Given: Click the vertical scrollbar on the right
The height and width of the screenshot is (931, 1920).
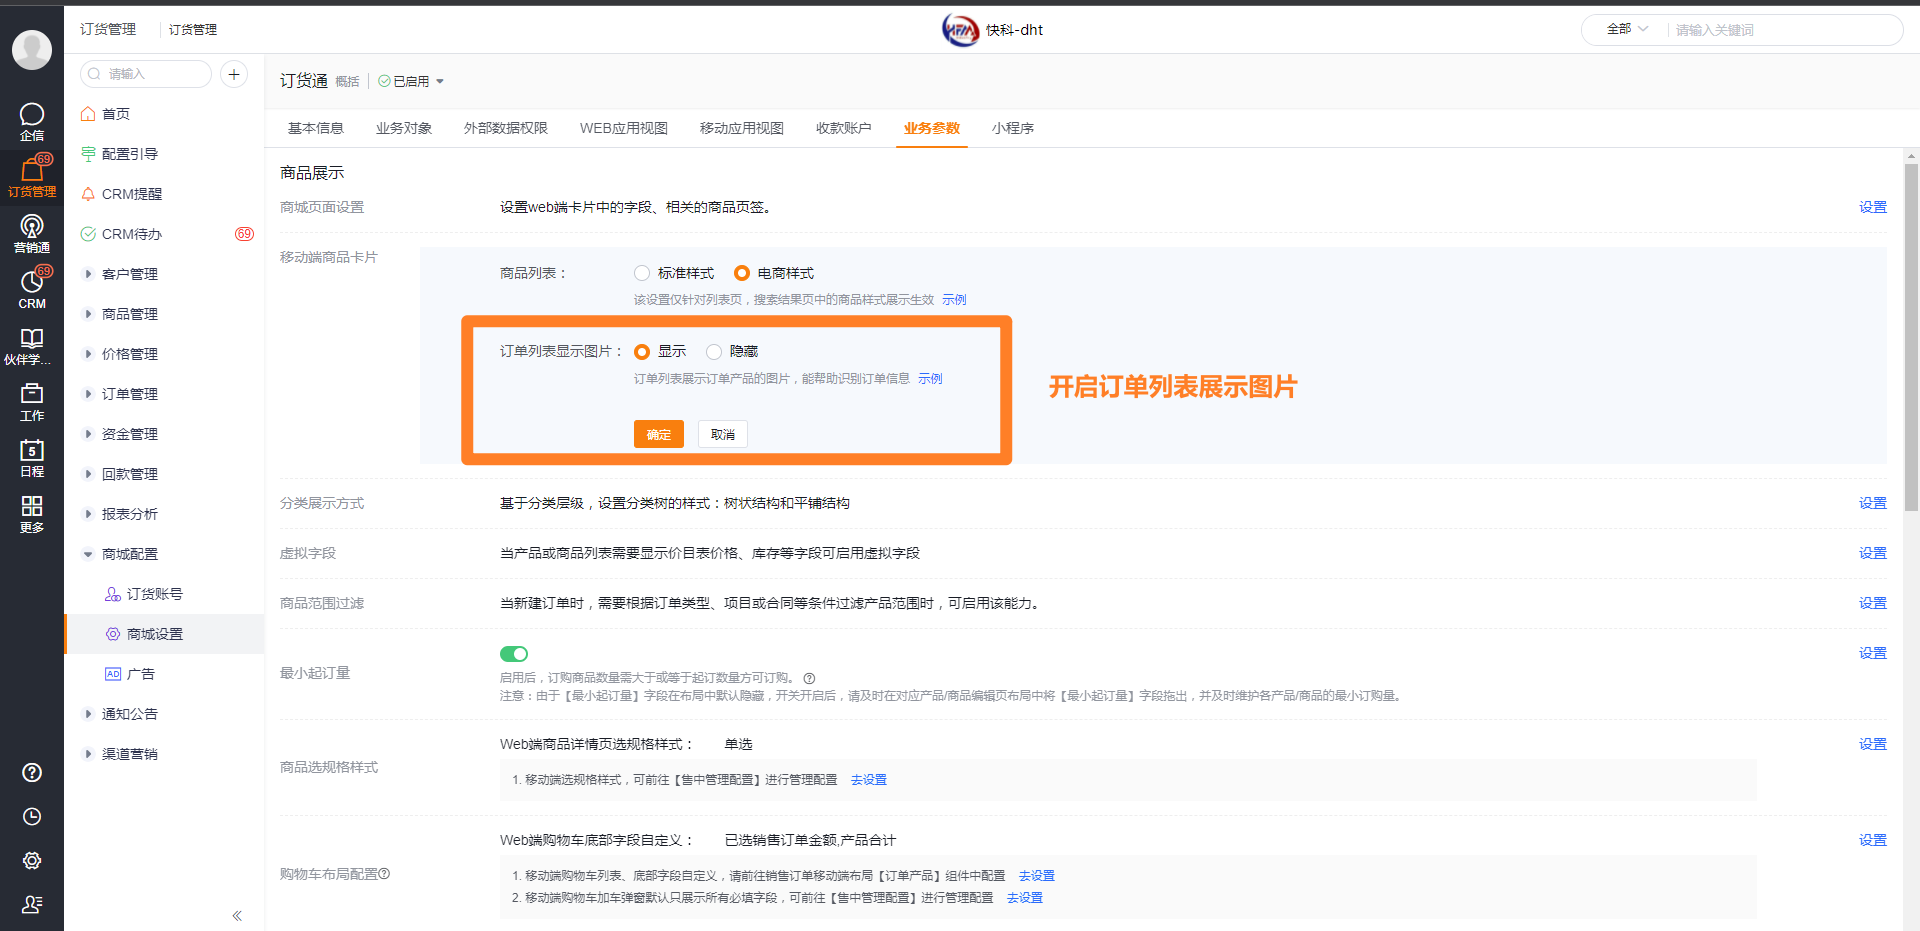Looking at the screenshot, I should pyautogui.click(x=1911, y=337).
